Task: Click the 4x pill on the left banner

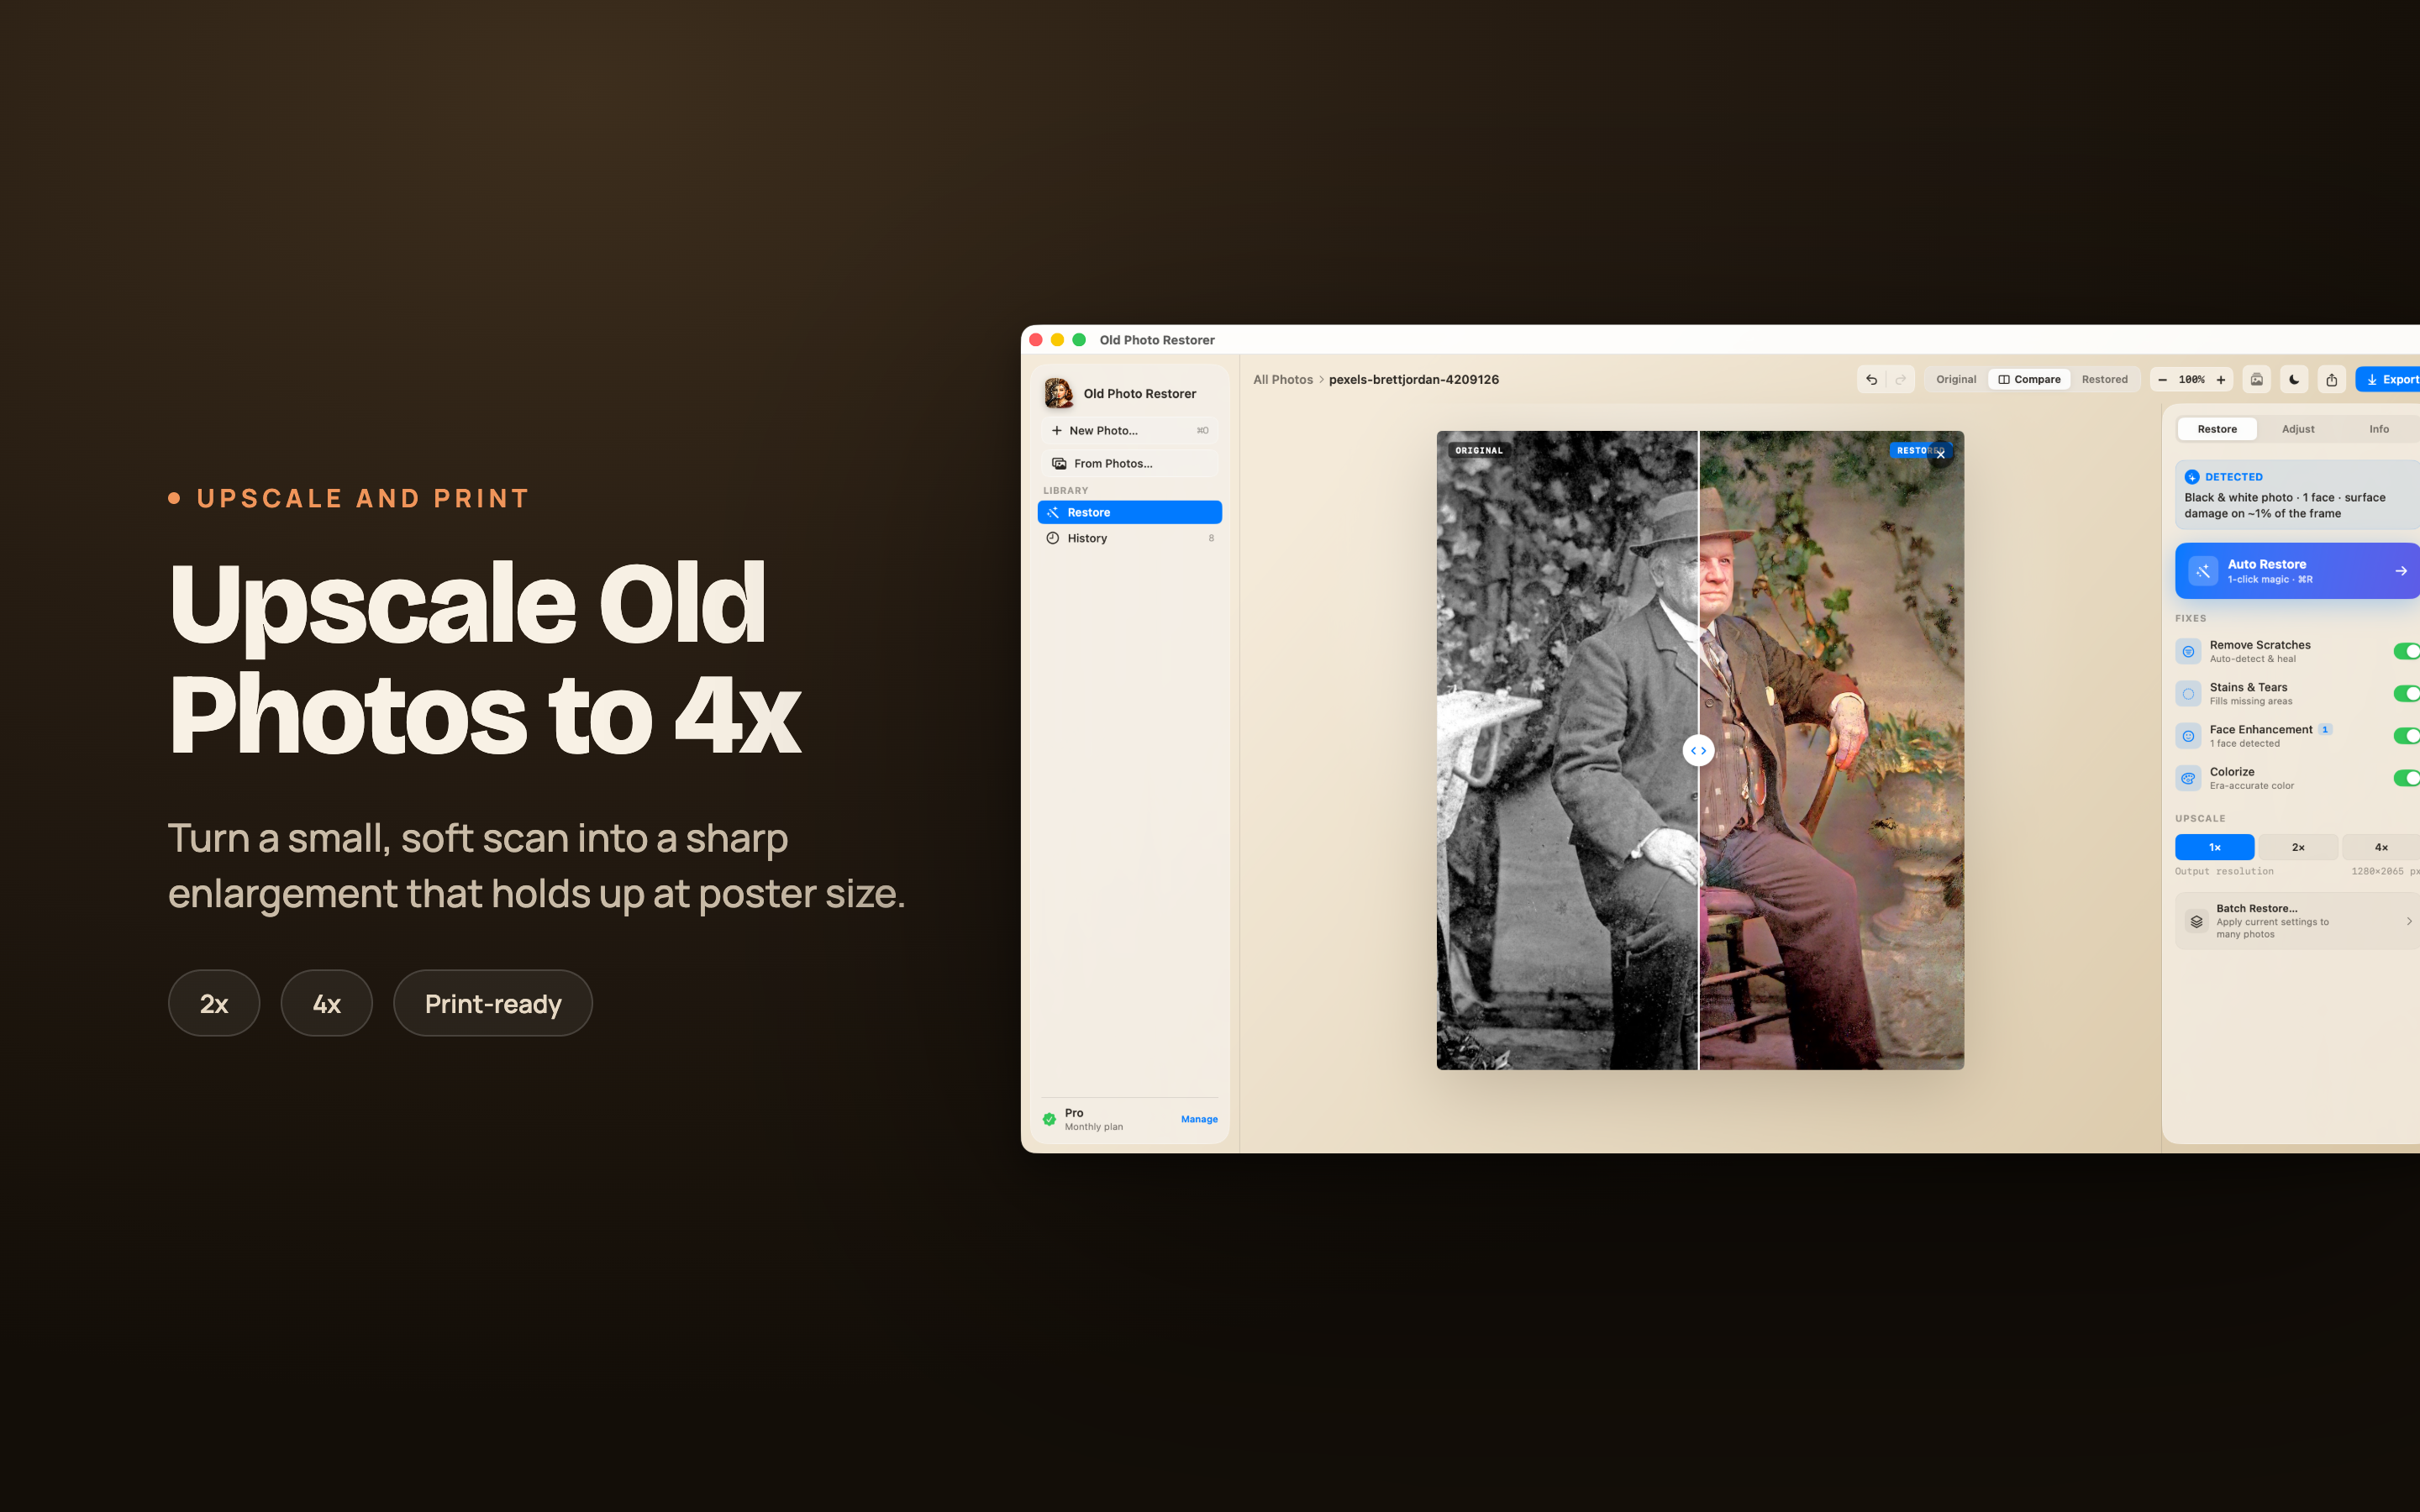Action: [327, 1003]
